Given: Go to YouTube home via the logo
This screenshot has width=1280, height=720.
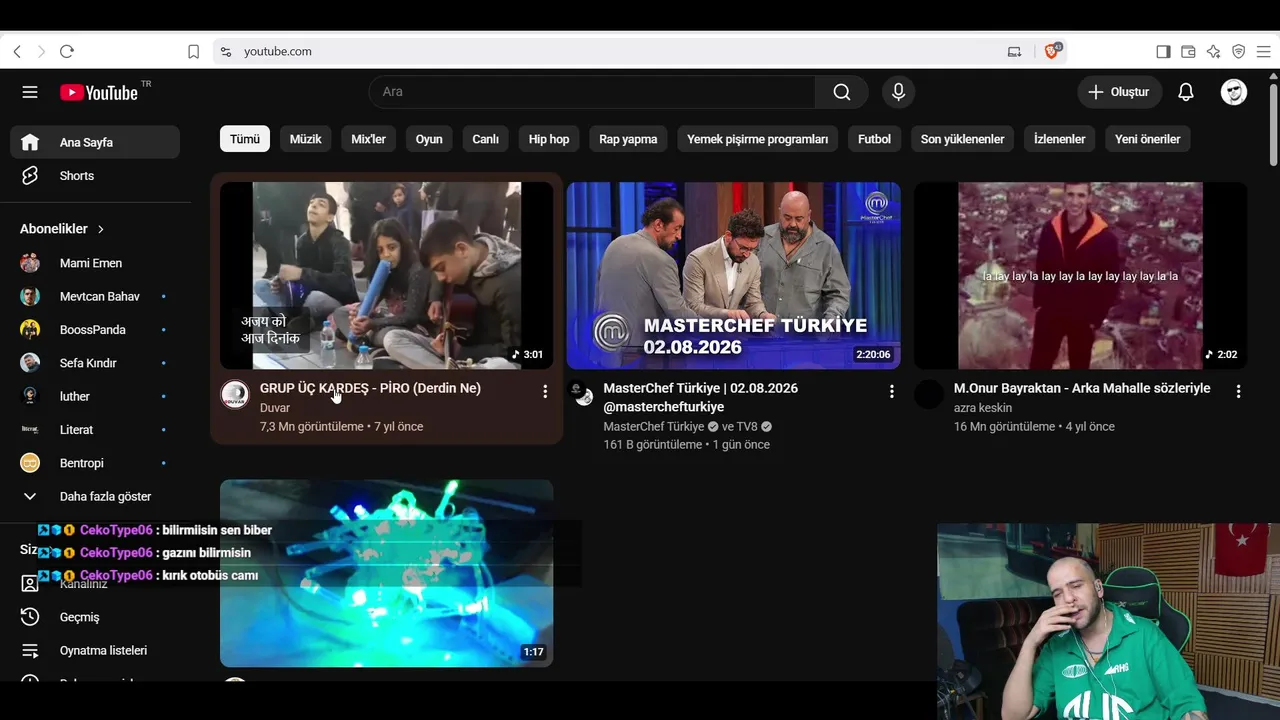Looking at the screenshot, I should (98, 92).
